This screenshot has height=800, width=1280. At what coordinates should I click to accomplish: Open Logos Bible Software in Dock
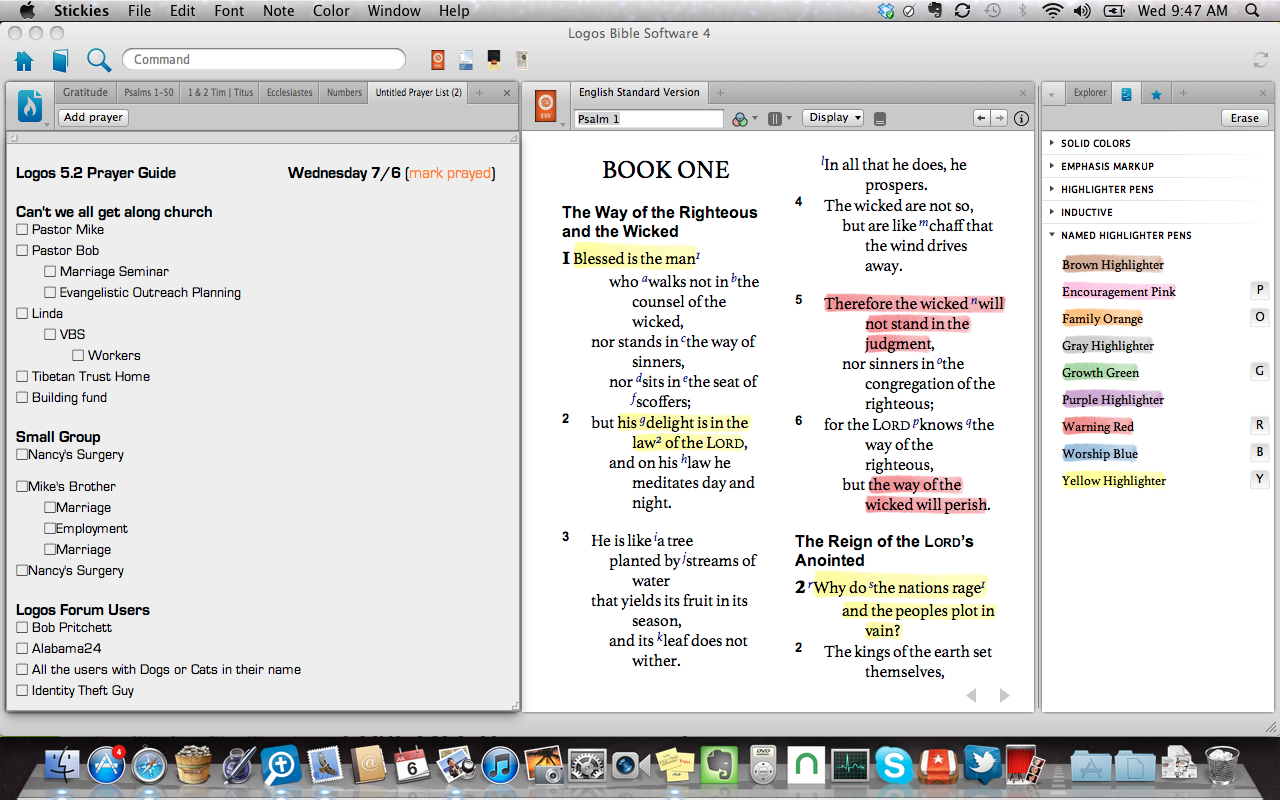point(281,766)
